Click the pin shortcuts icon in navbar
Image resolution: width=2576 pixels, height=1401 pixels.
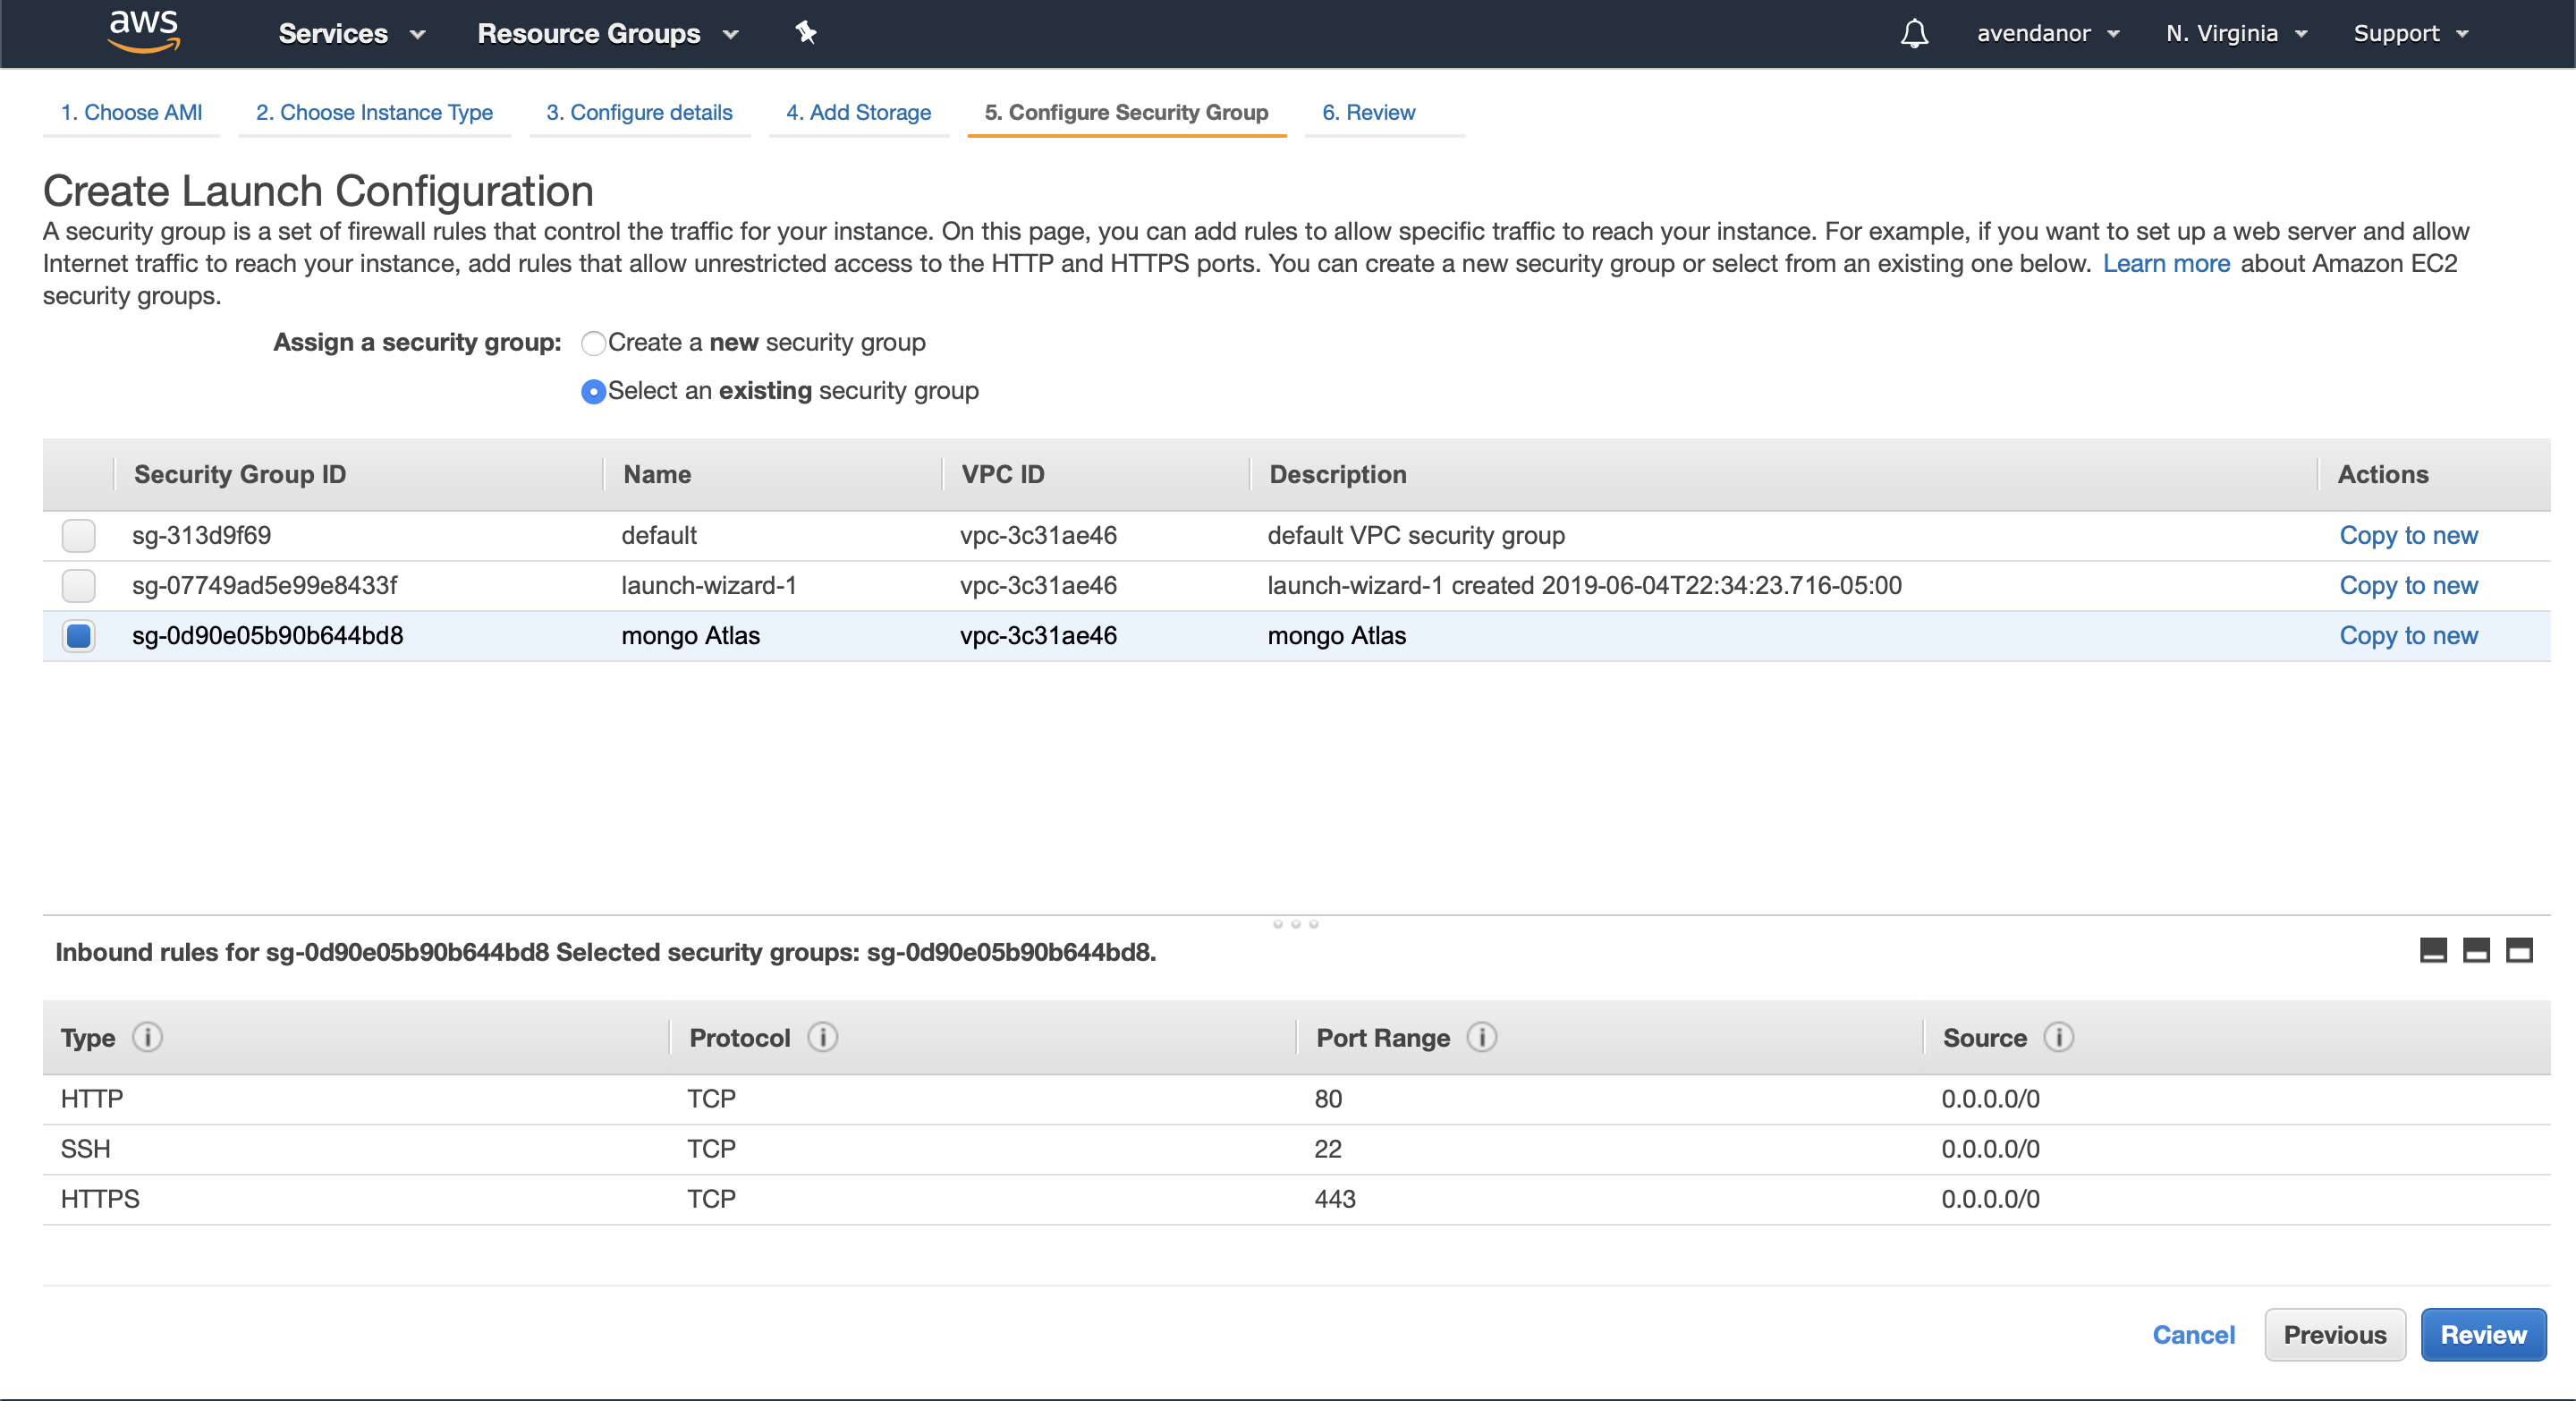coord(806,33)
